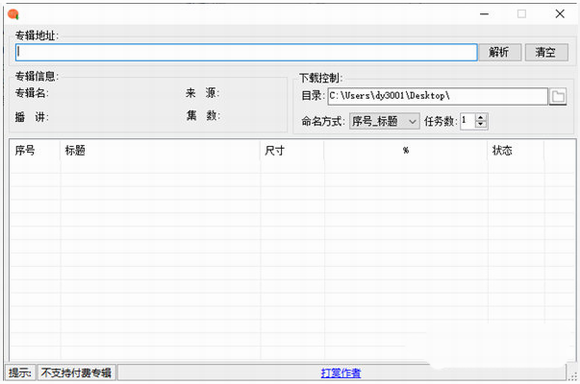Click the 目录 path text field

pyautogui.click(x=438, y=96)
